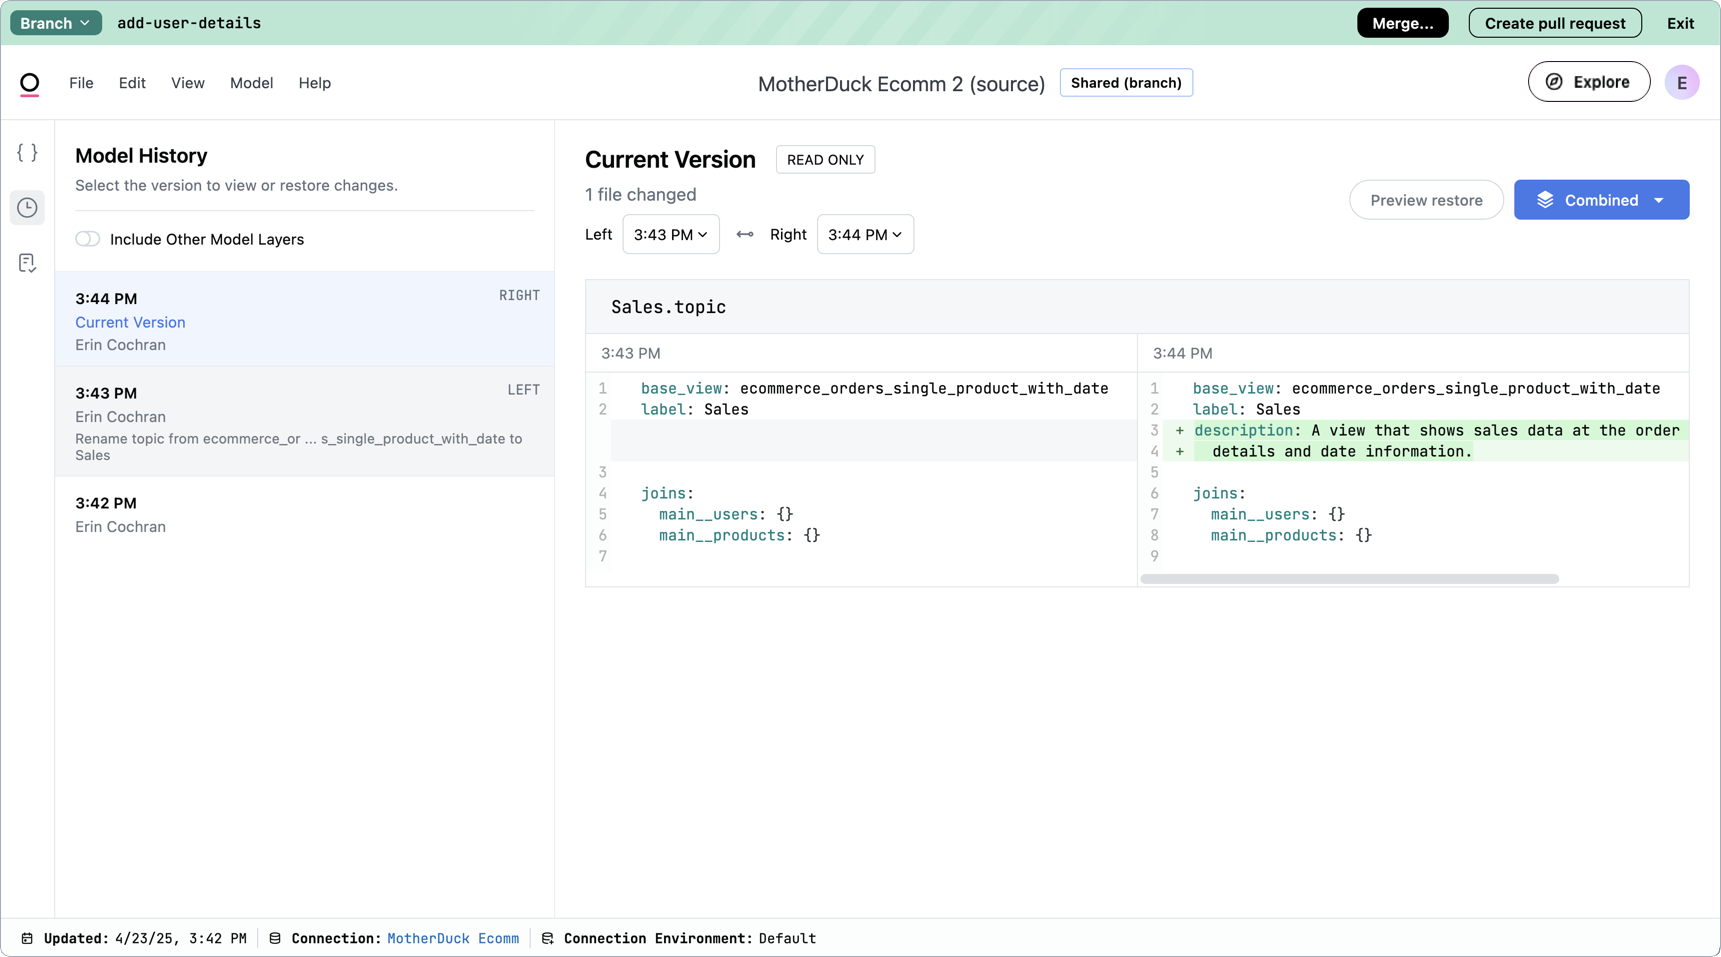Click 'Updated: 4/23/25, 3:42 PM' status
The height and width of the screenshot is (957, 1721).
145,938
